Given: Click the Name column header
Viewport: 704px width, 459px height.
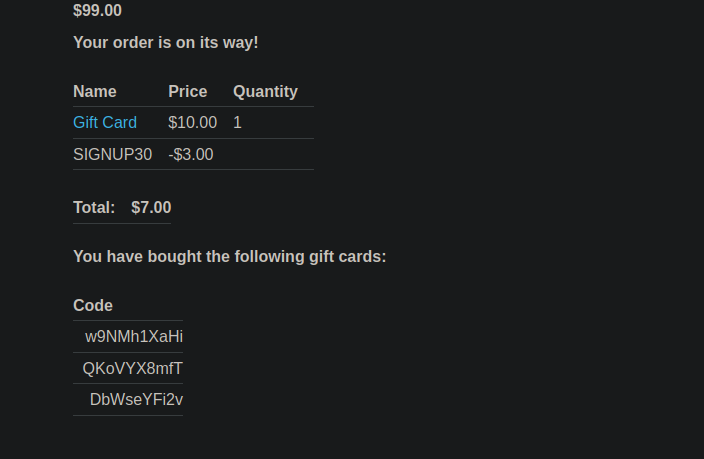Looking at the screenshot, I should [95, 91].
